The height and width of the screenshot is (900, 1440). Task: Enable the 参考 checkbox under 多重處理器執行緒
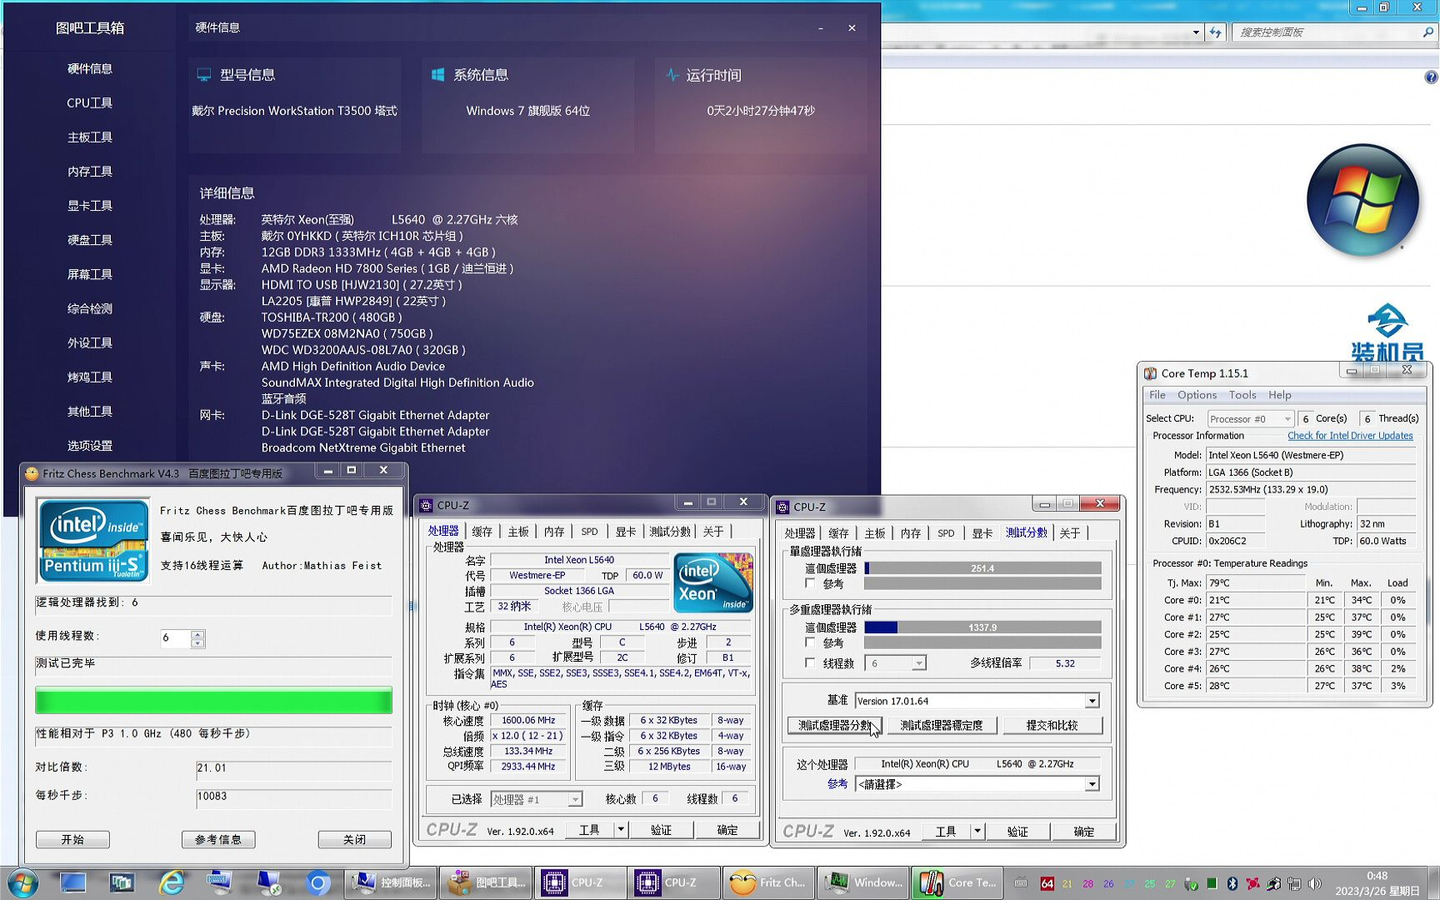pyautogui.click(x=810, y=644)
